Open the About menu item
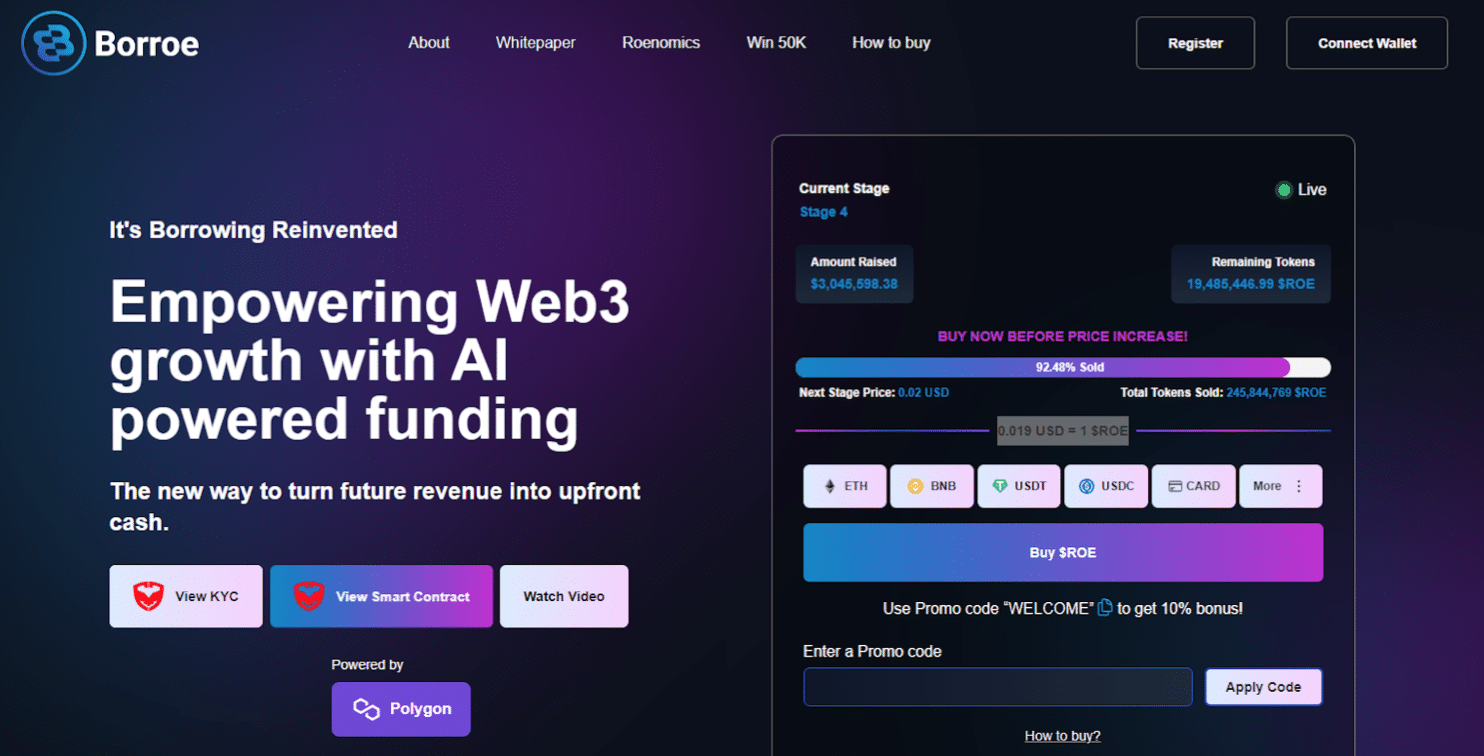Image resolution: width=1484 pixels, height=756 pixels. (x=429, y=43)
